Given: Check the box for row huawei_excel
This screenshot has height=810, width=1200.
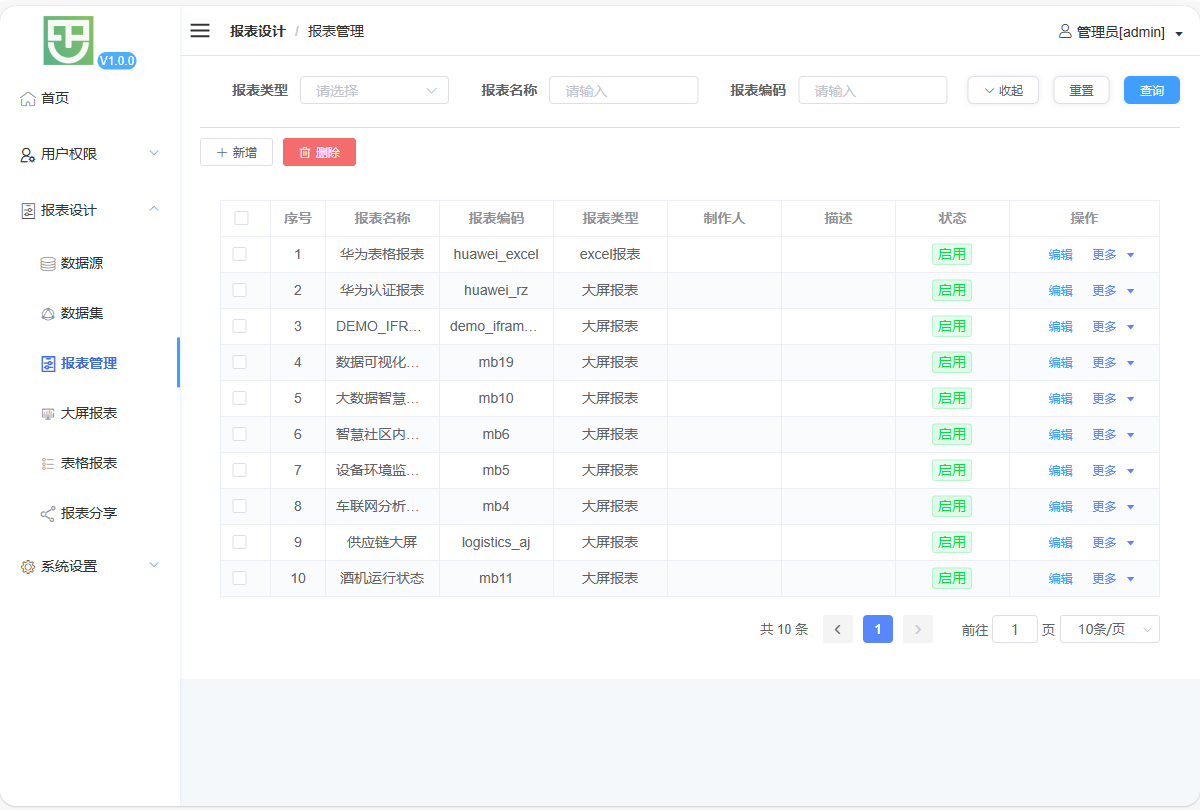Looking at the screenshot, I should 240,254.
